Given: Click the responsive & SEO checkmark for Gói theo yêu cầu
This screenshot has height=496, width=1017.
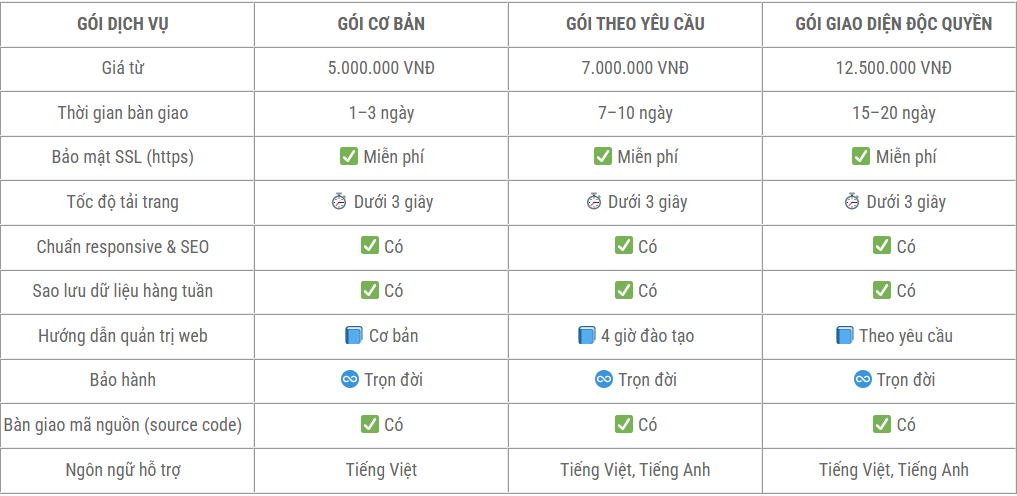Looking at the screenshot, I should pyautogui.click(x=624, y=246).
